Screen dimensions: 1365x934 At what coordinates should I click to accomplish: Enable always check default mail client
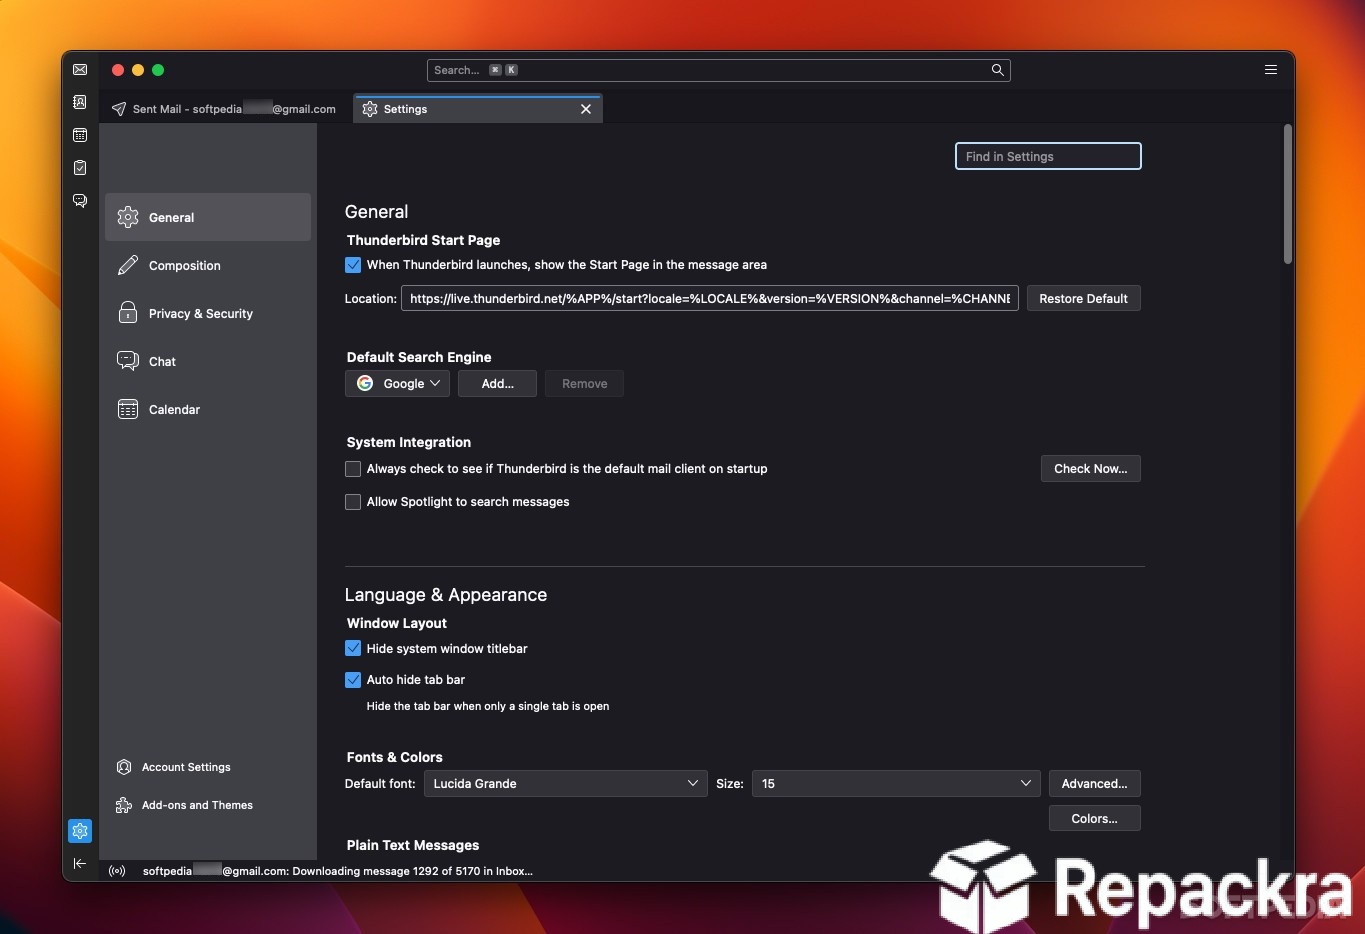click(x=353, y=469)
